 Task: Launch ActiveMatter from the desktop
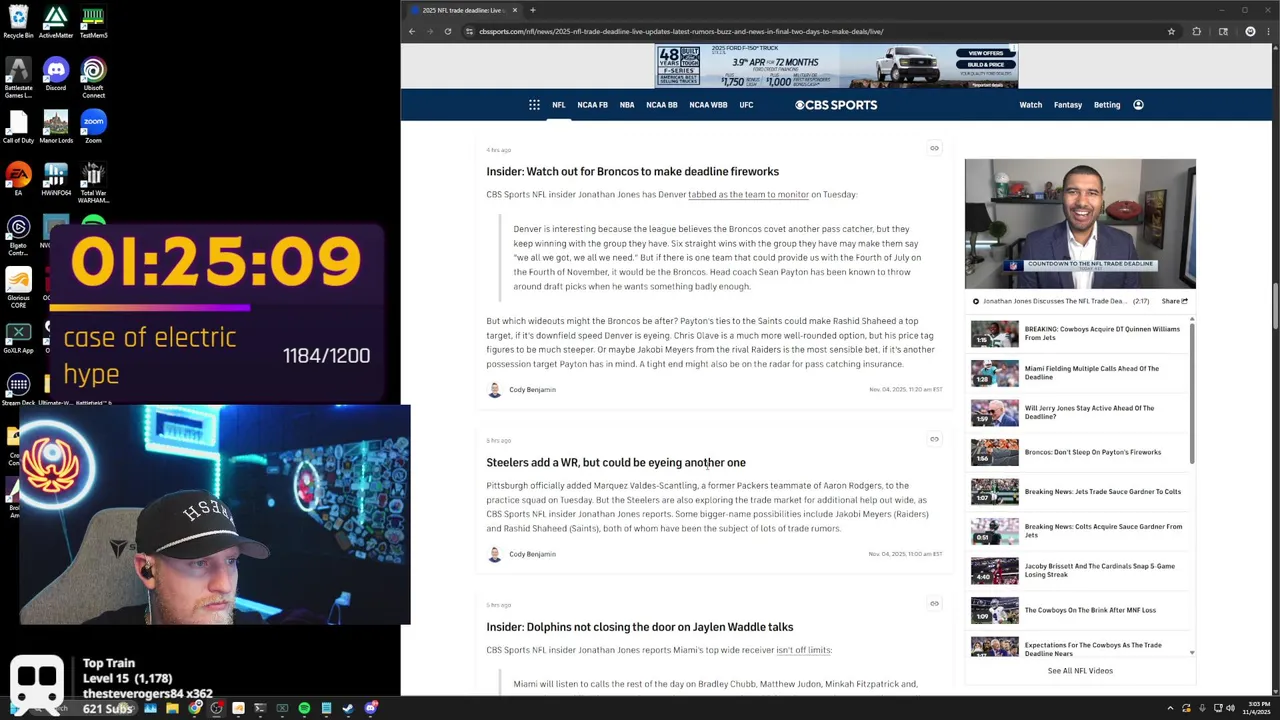point(56,22)
